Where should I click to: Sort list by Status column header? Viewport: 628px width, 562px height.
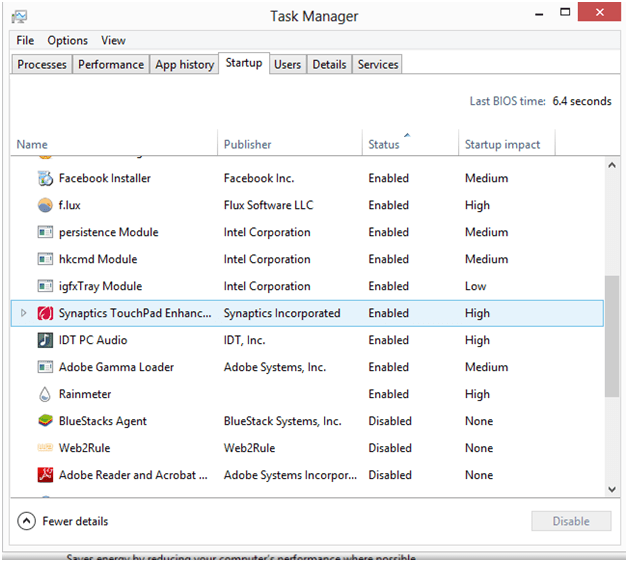tap(384, 145)
